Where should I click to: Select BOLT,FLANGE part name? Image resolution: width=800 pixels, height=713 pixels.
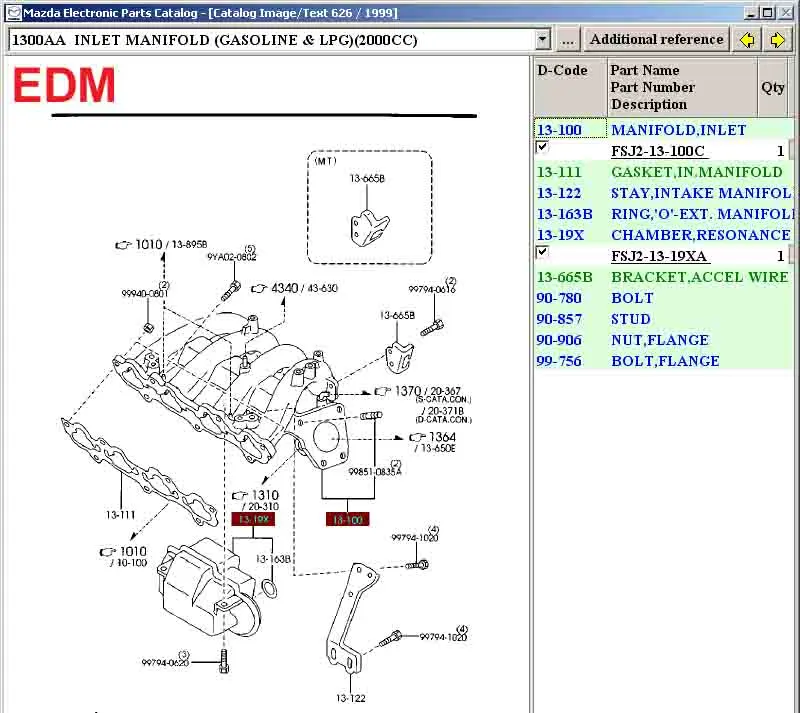[x=665, y=361]
